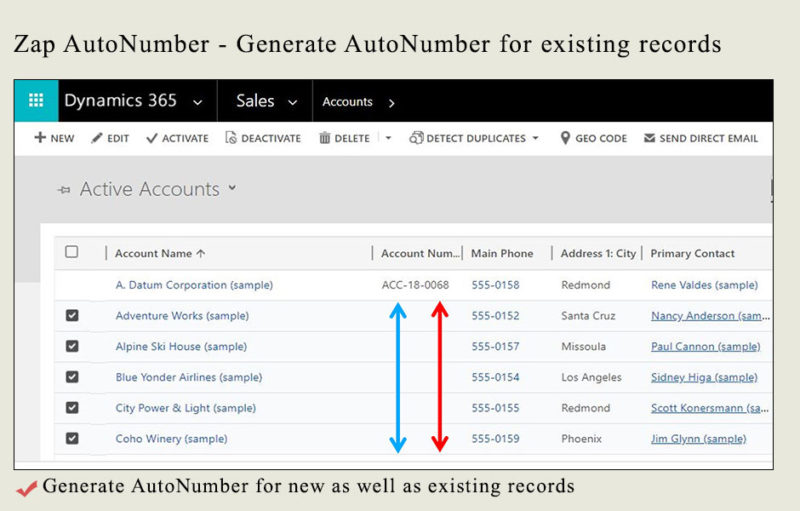
Task: Click the plus New record icon
Action: [x=40, y=138]
